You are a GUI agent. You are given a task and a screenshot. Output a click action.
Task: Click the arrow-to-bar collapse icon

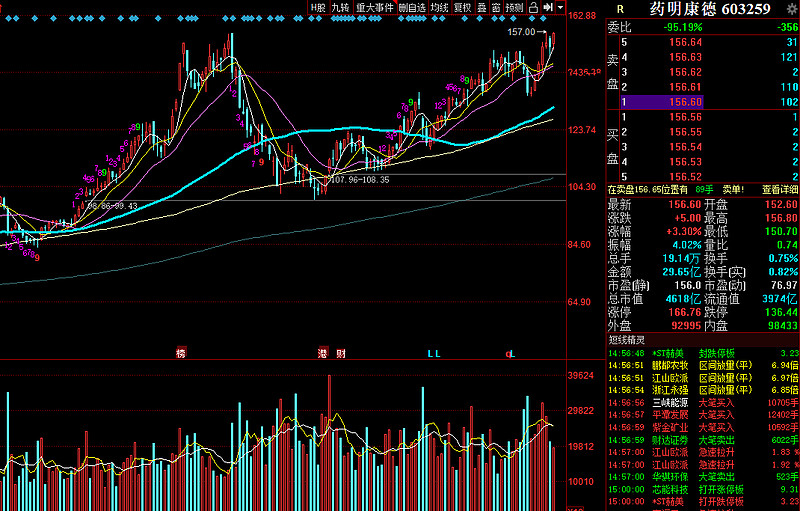click(548, 7)
